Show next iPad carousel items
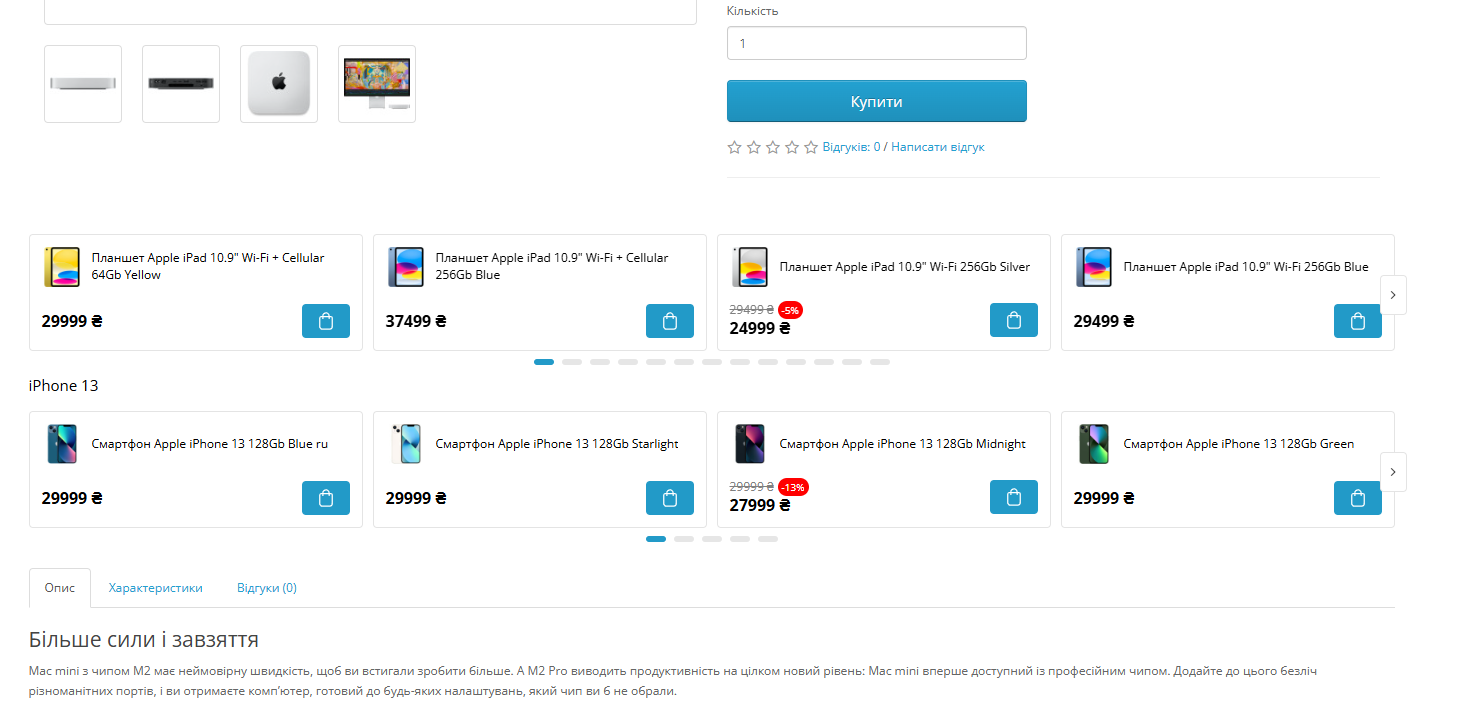Viewport: 1468px width, 709px height. point(1393,295)
